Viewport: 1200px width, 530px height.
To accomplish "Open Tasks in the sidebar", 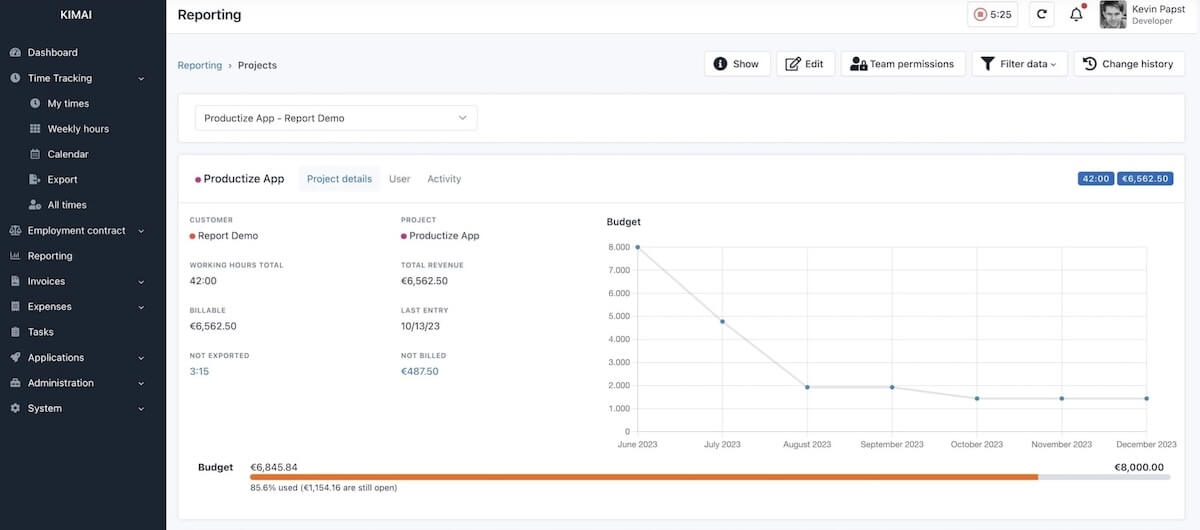I will (41, 332).
